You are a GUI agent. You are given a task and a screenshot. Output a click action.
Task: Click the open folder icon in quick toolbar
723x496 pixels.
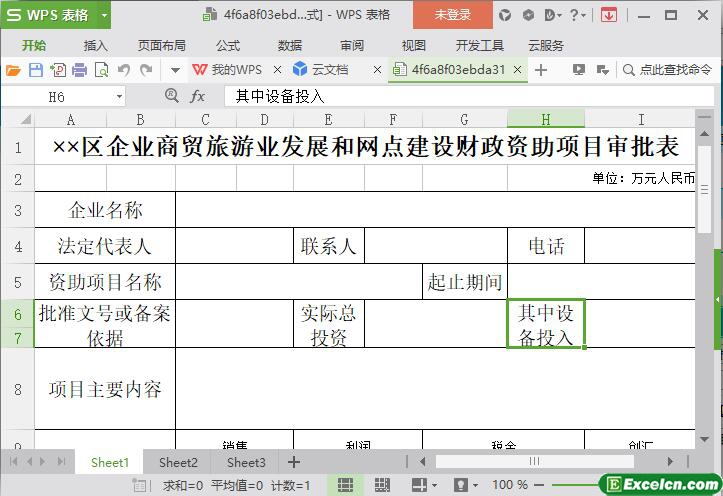13,70
